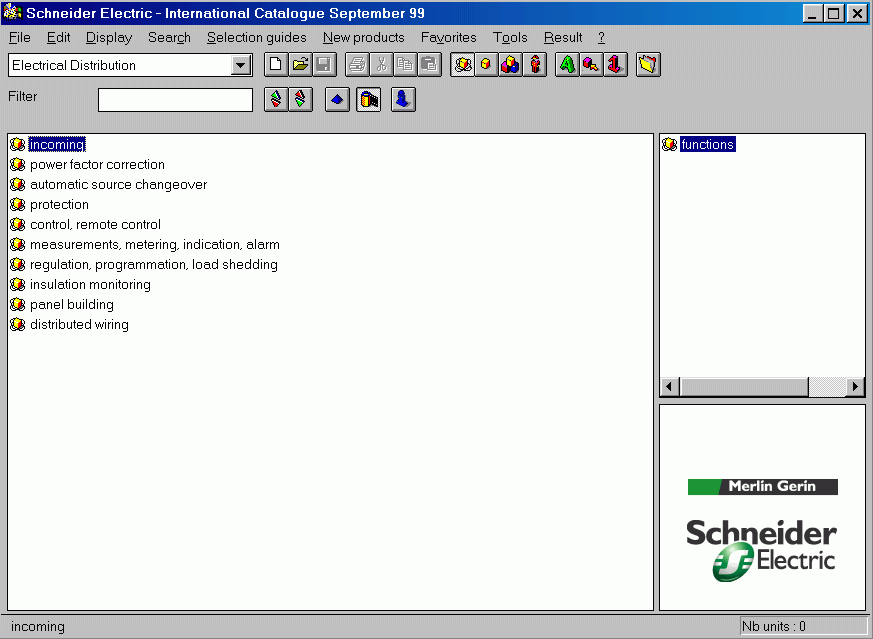This screenshot has height=639, width=873.
Task: Click the New document blank page icon
Action: (x=276, y=65)
